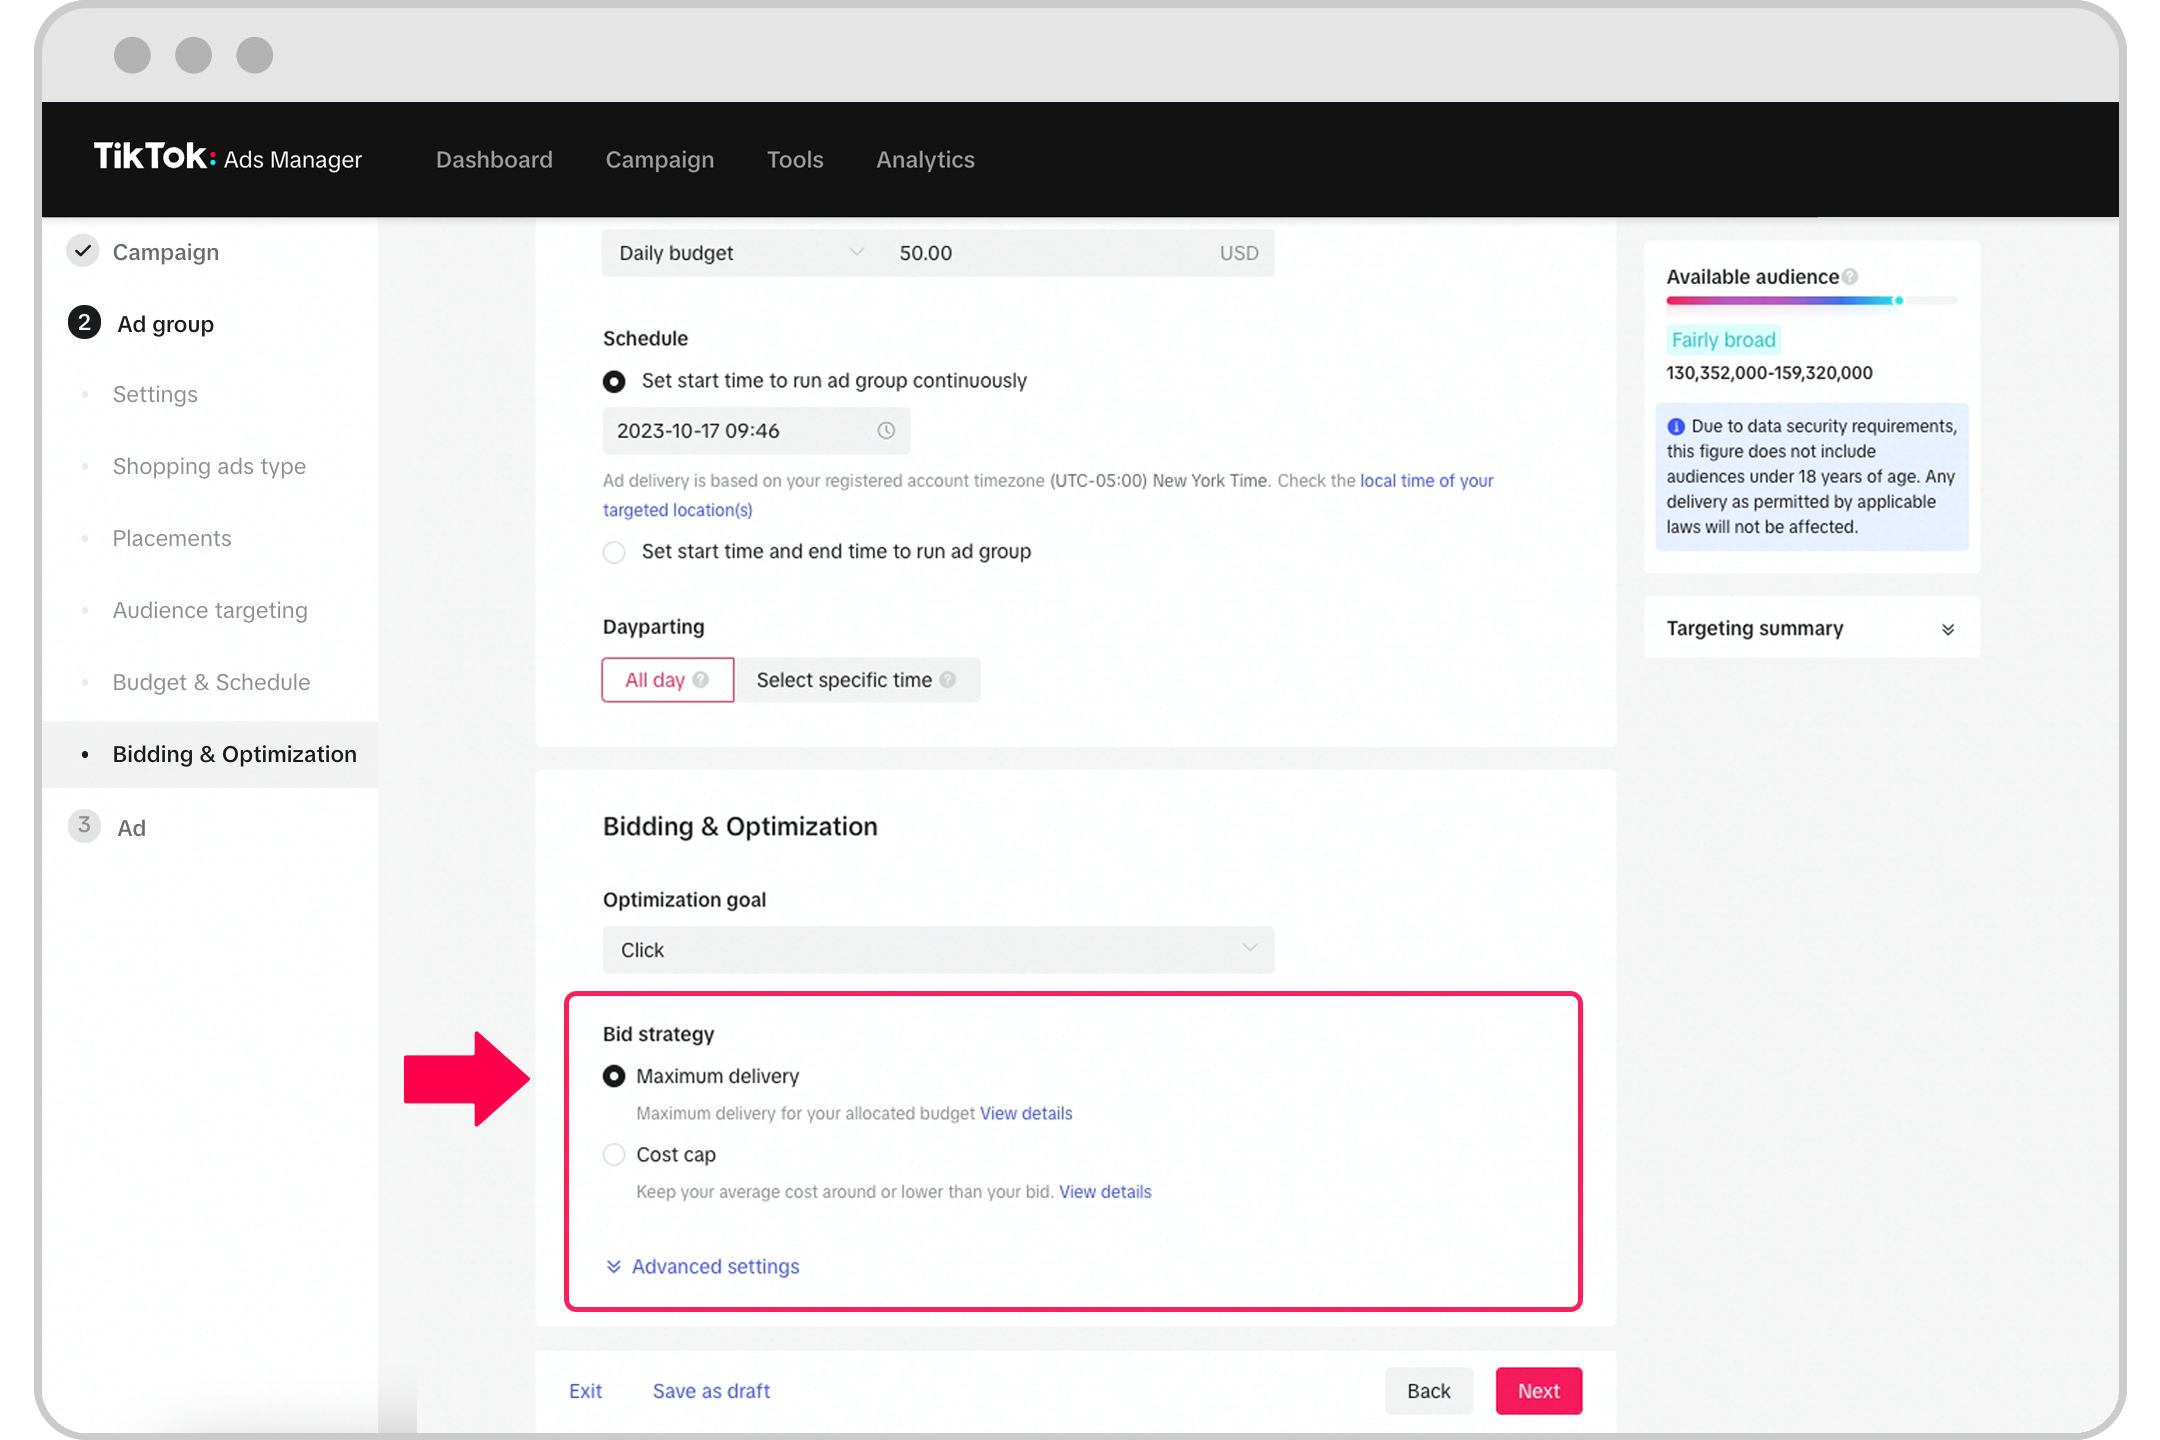Click the TikTok Ads Manager logo
The height and width of the screenshot is (1440, 2160).
point(227,158)
